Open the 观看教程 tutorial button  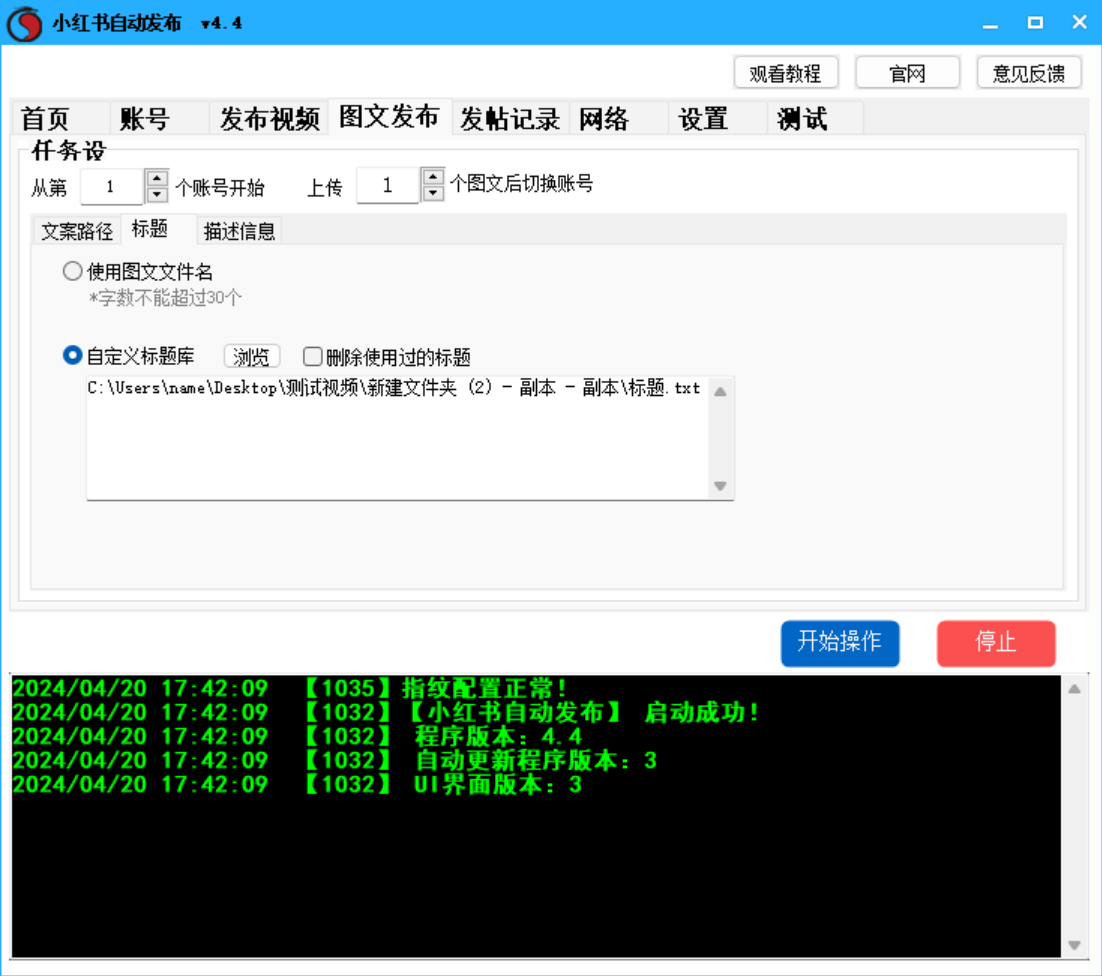pos(786,73)
